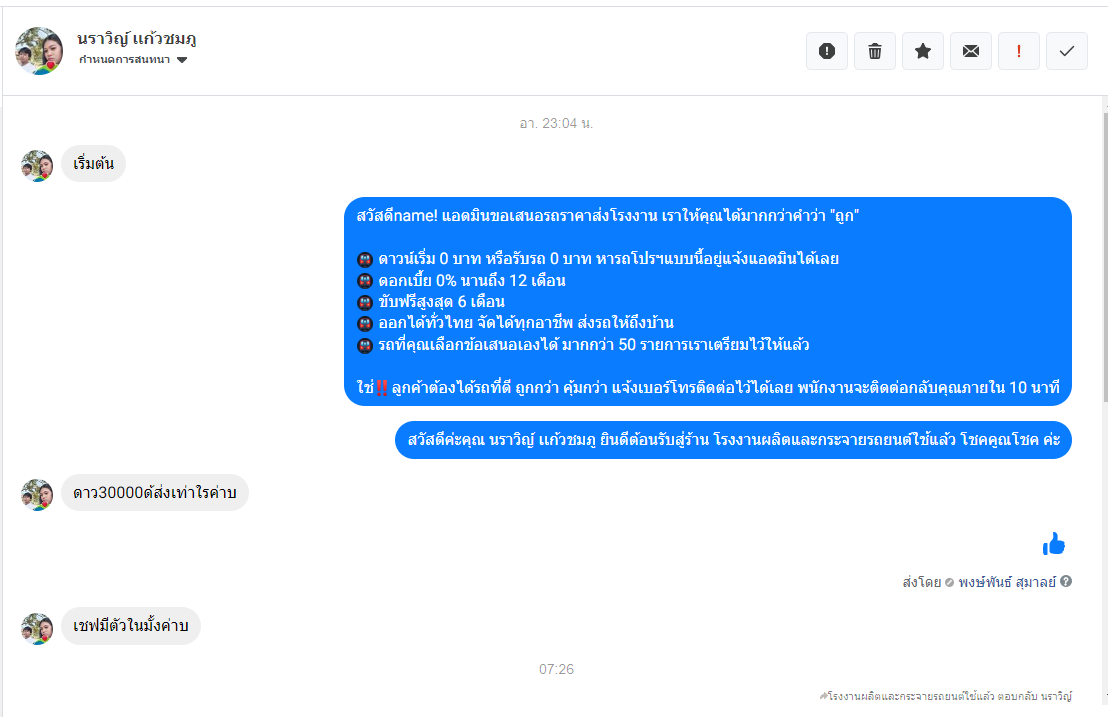Flag conversation with red exclamation icon
This screenshot has height=717, width=1108.
pos(1019,51)
